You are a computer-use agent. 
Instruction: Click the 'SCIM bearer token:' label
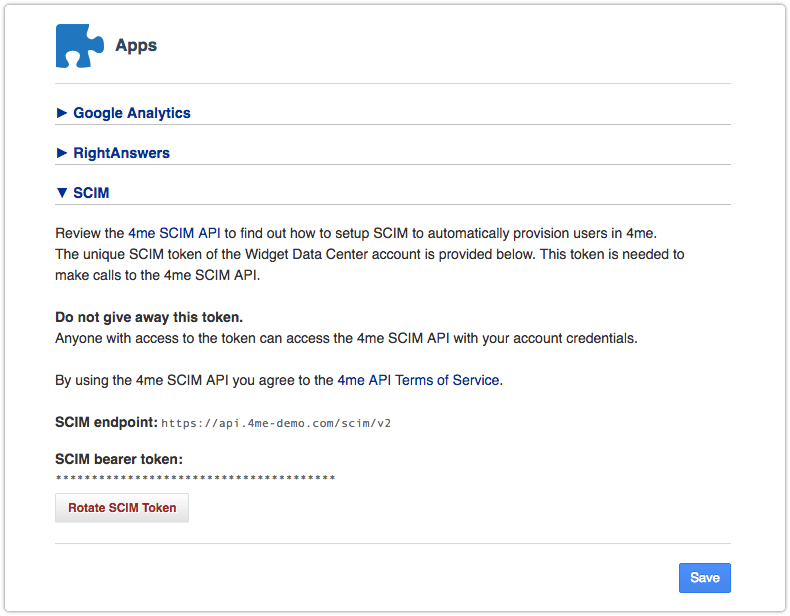coord(119,459)
